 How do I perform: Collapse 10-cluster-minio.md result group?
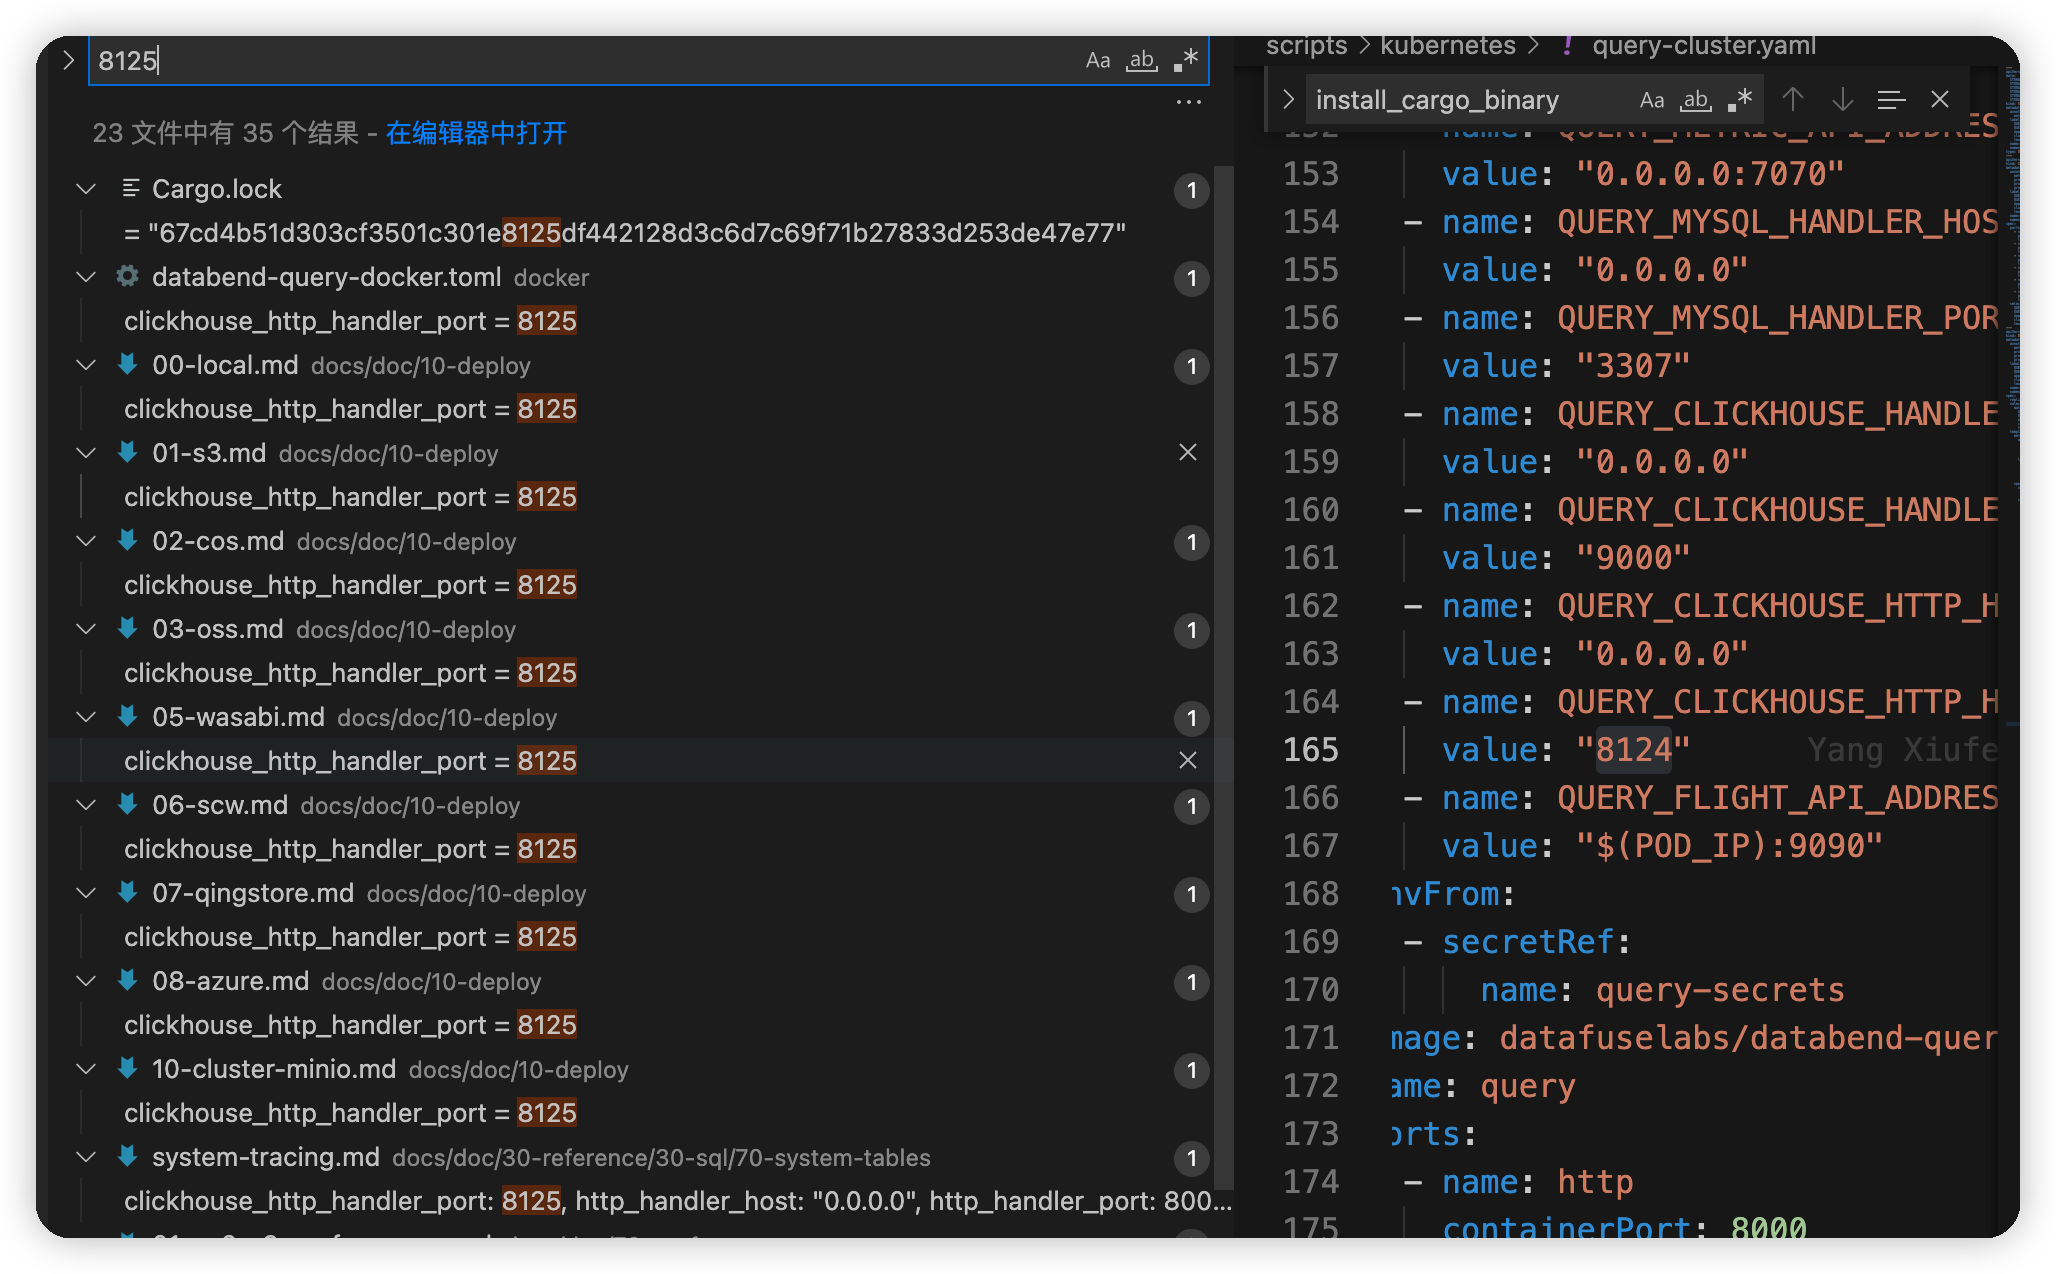click(x=87, y=1069)
